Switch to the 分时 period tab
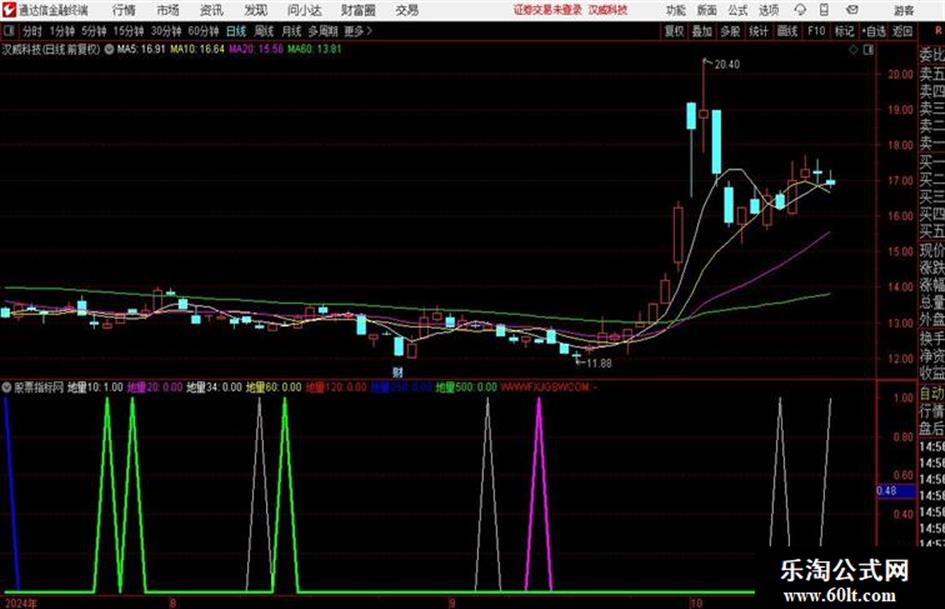This screenshot has height=609, width=945. point(33,31)
